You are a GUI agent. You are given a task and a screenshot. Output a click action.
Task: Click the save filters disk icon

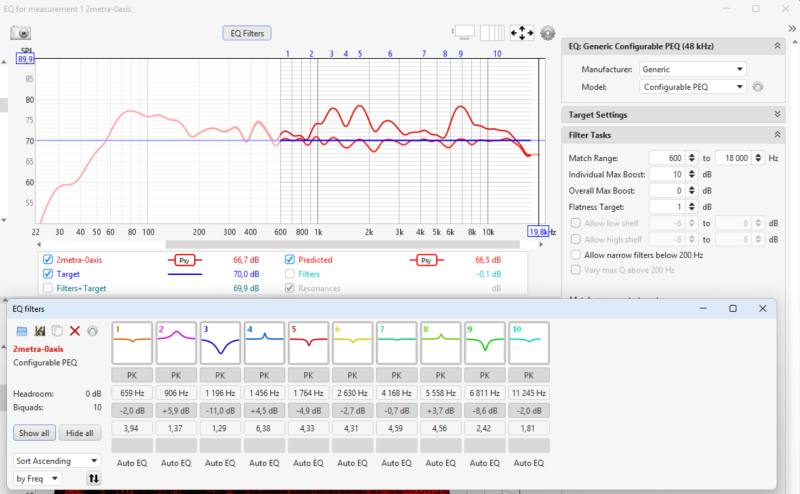(40, 331)
